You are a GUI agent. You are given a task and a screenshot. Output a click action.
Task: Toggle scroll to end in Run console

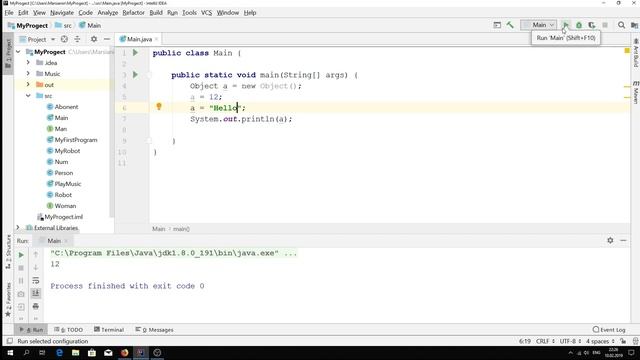(x=36, y=293)
